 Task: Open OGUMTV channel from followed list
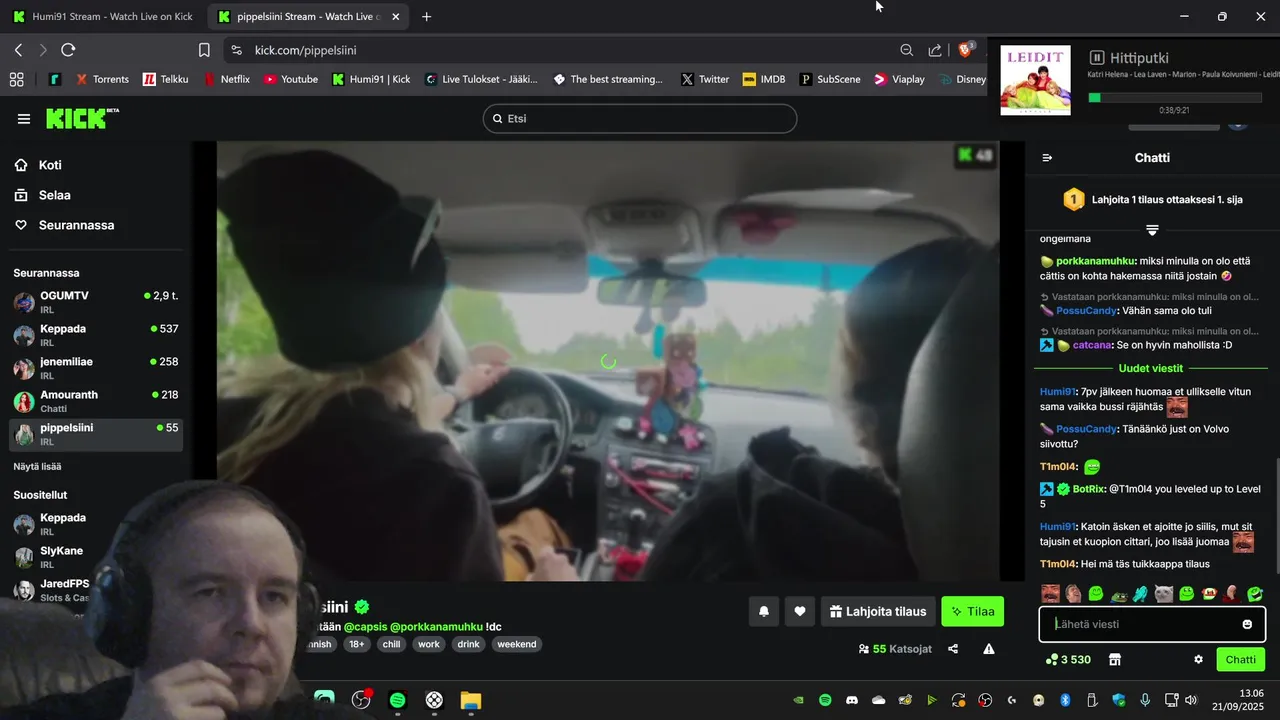(96, 302)
